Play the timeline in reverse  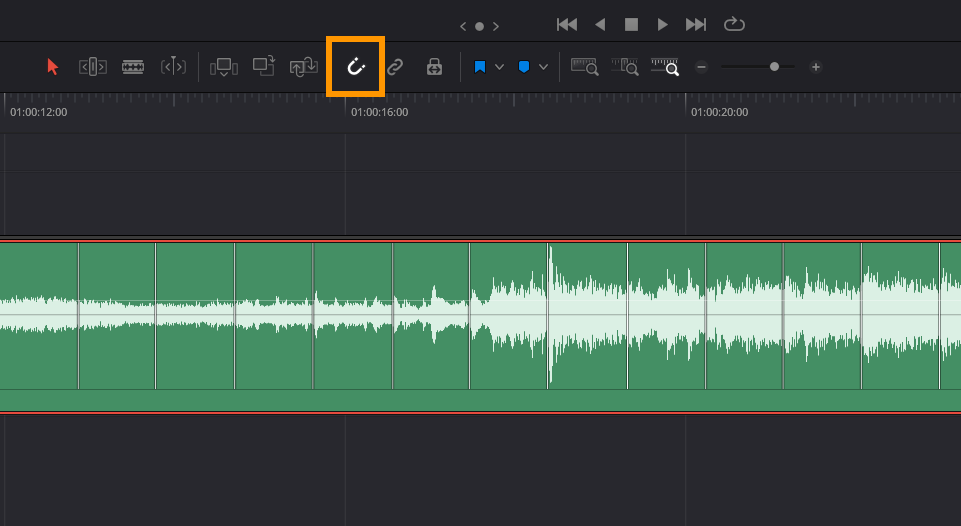click(x=600, y=25)
